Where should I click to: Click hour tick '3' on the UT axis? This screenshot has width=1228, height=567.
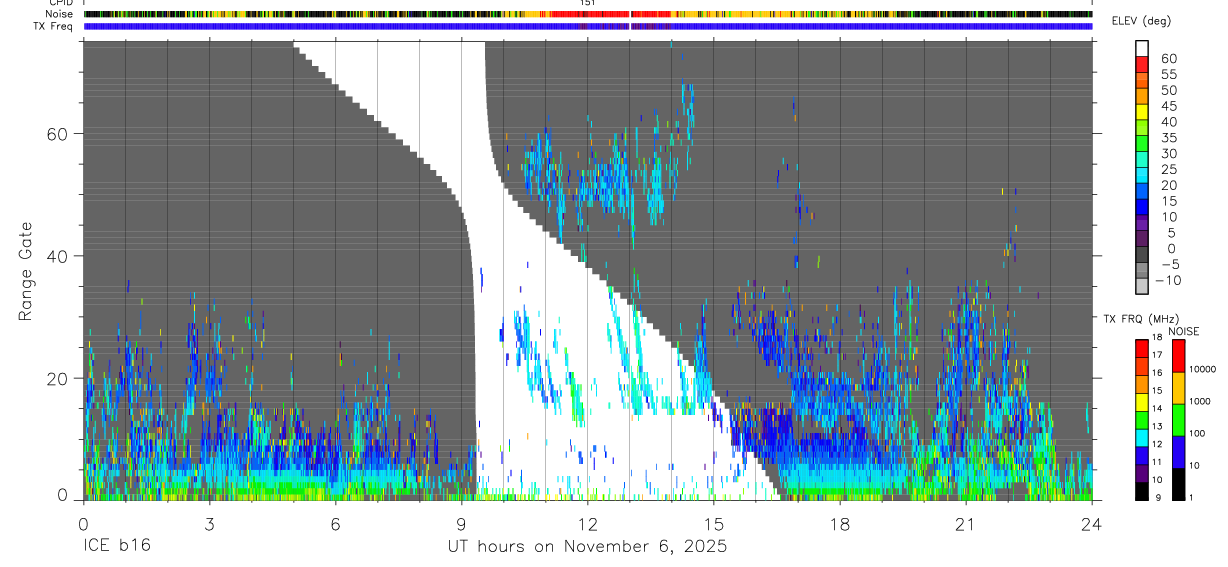pyautogui.click(x=209, y=524)
